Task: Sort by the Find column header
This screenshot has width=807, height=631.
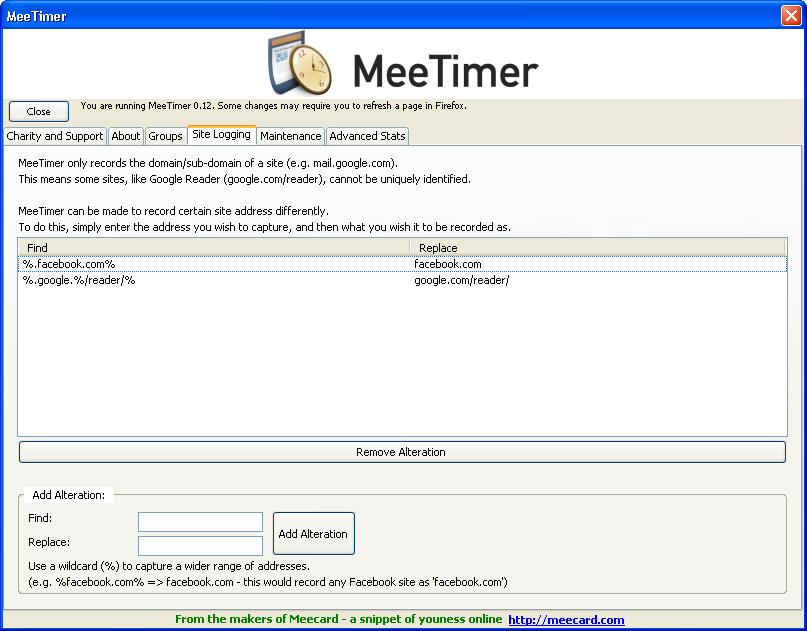Action: tap(214, 248)
